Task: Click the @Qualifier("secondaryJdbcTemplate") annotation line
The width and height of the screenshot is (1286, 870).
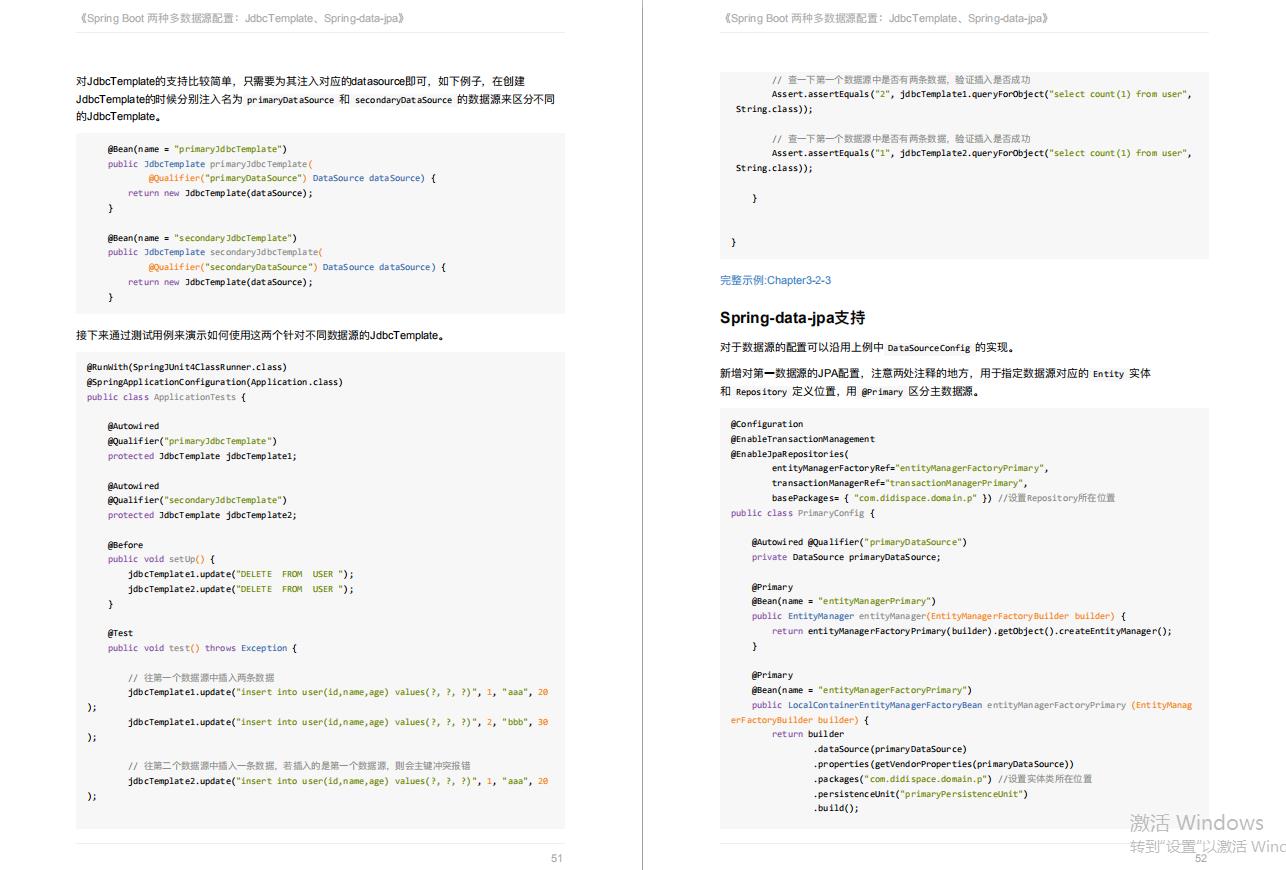Action: coord(197,500)
